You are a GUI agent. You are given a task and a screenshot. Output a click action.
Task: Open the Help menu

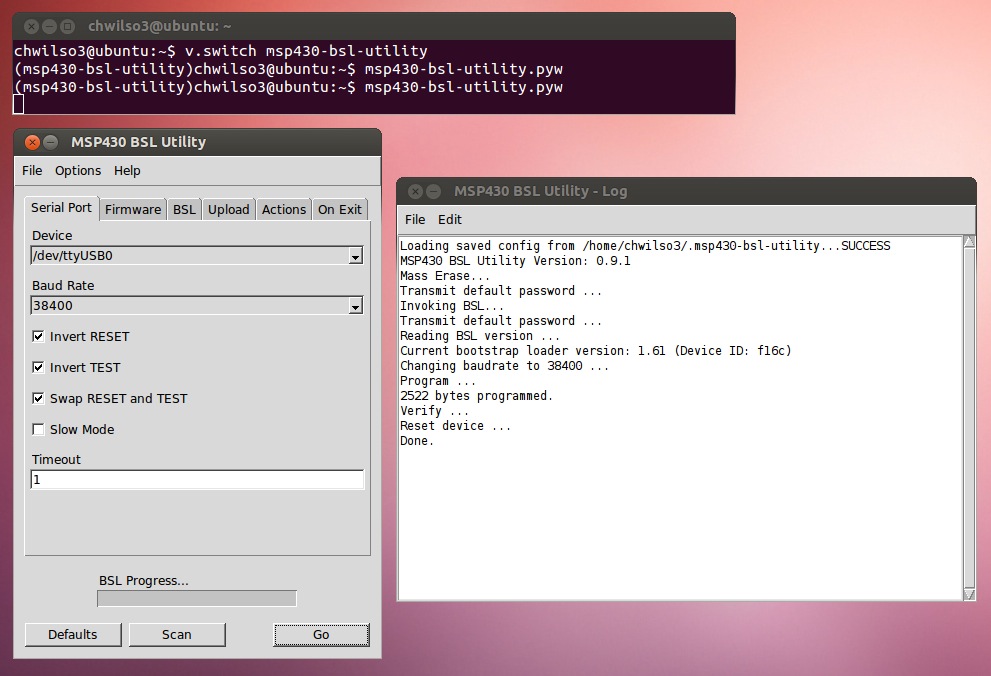(127, 171)
